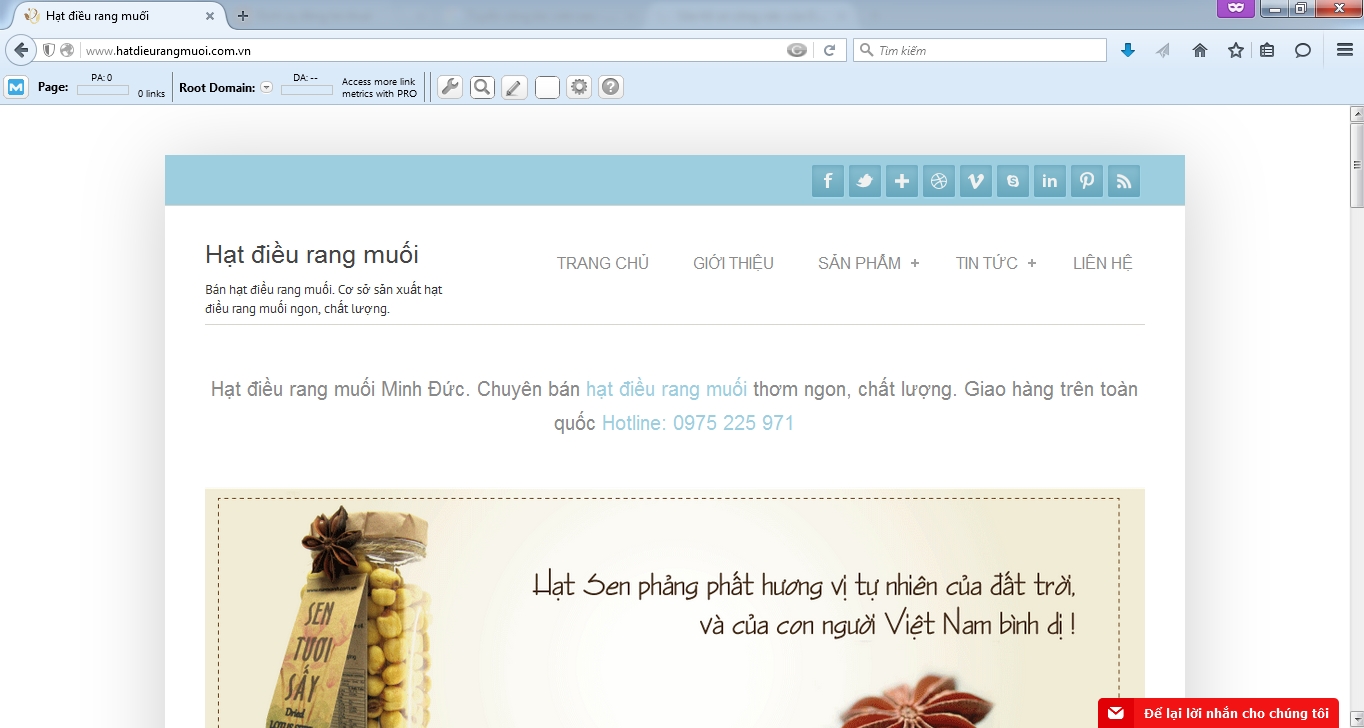Open MozBar gear settings
1364x728 pixels.
(579, 87)
